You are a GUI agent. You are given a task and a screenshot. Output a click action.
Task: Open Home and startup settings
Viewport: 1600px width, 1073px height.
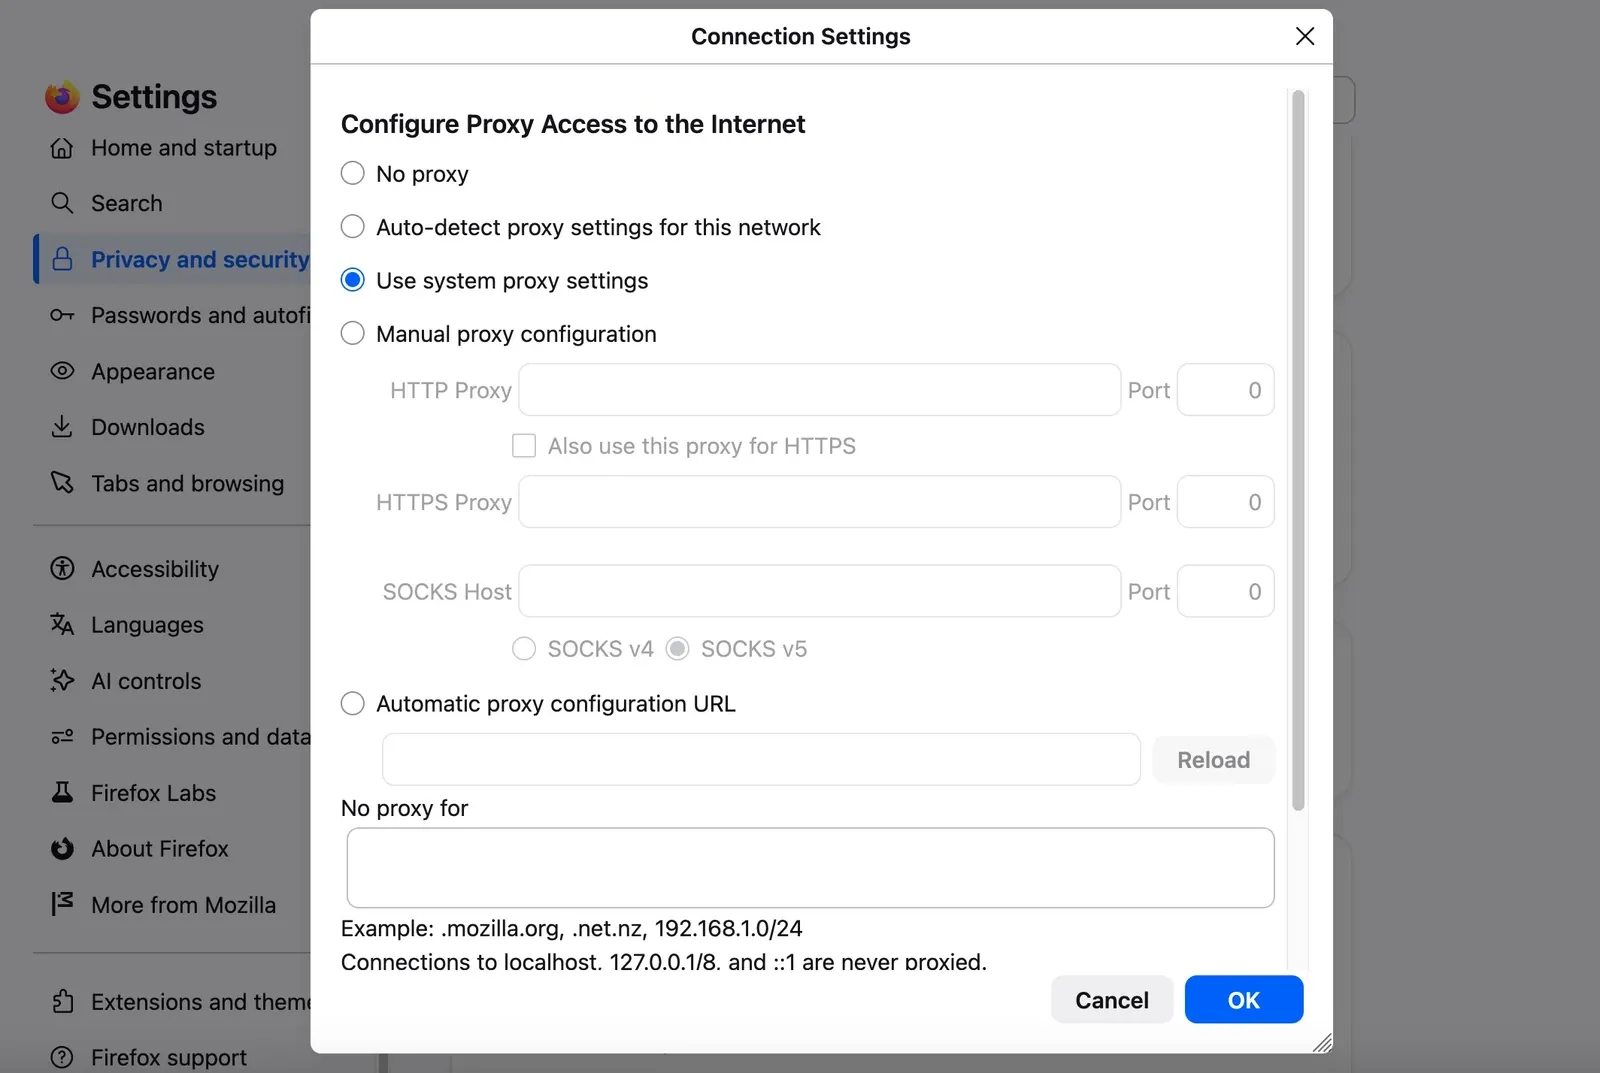point(184,148)
